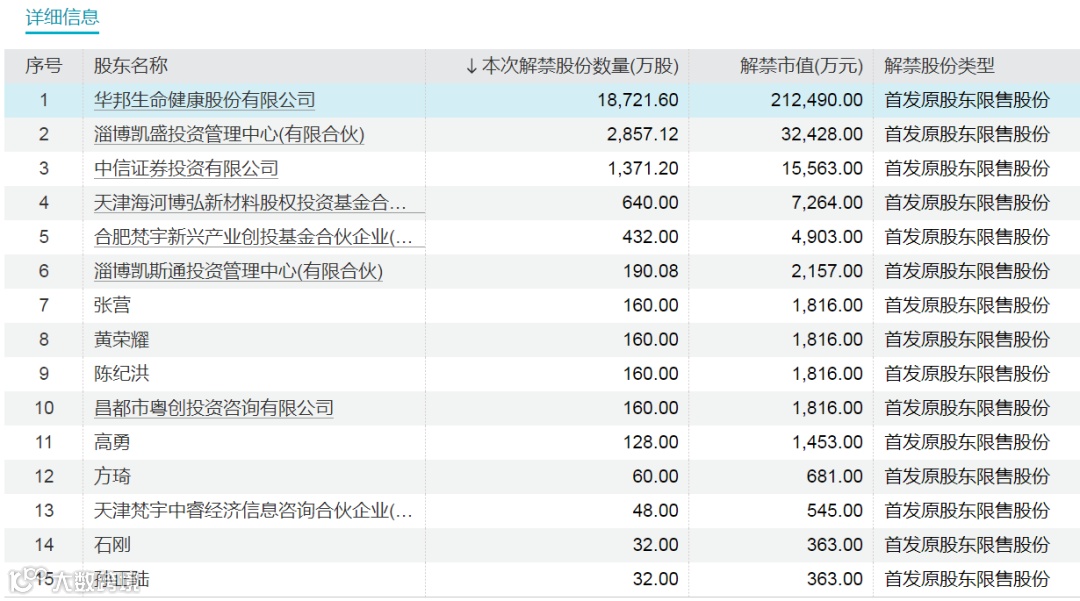Image resolution: width=1080 pixels, height=601 pixels.
Task: Click the market value 1,453.00
Action: coord(827,443)
